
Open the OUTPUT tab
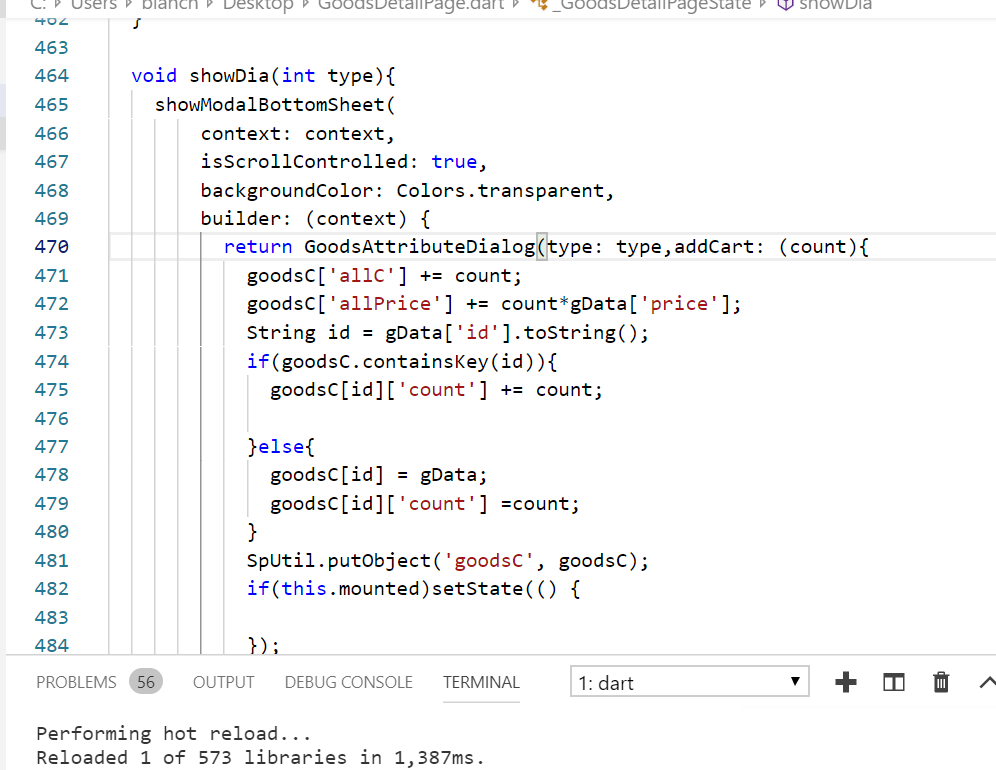pos(224,682)
